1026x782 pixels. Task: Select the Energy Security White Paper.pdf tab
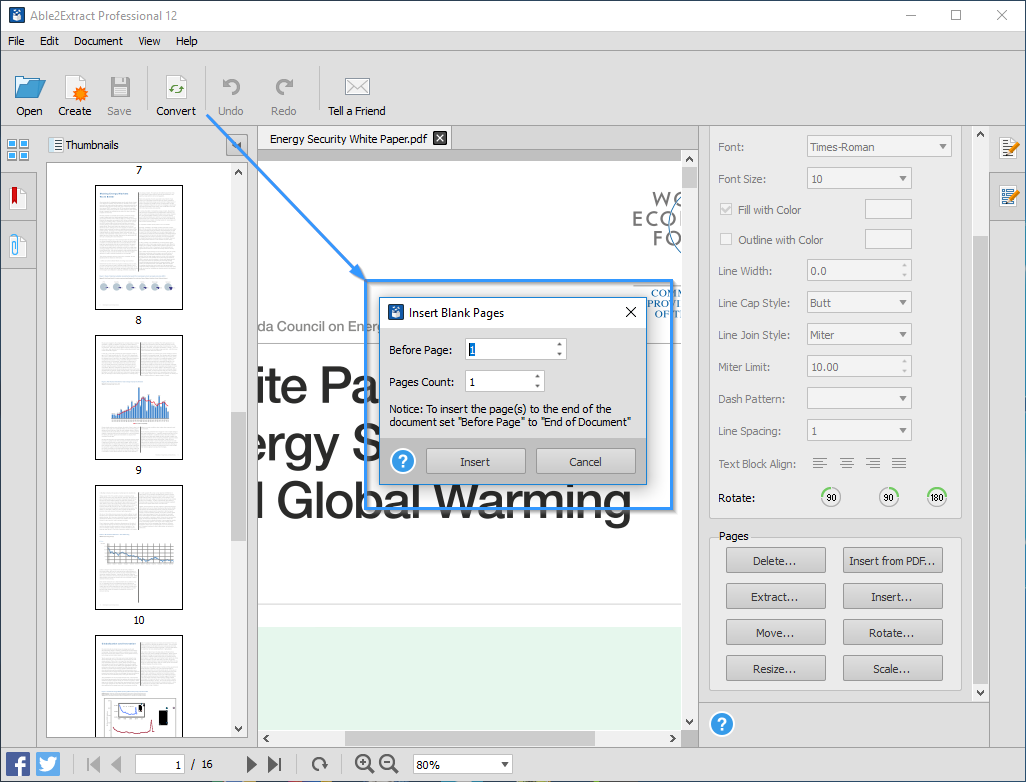click(348, 139)
